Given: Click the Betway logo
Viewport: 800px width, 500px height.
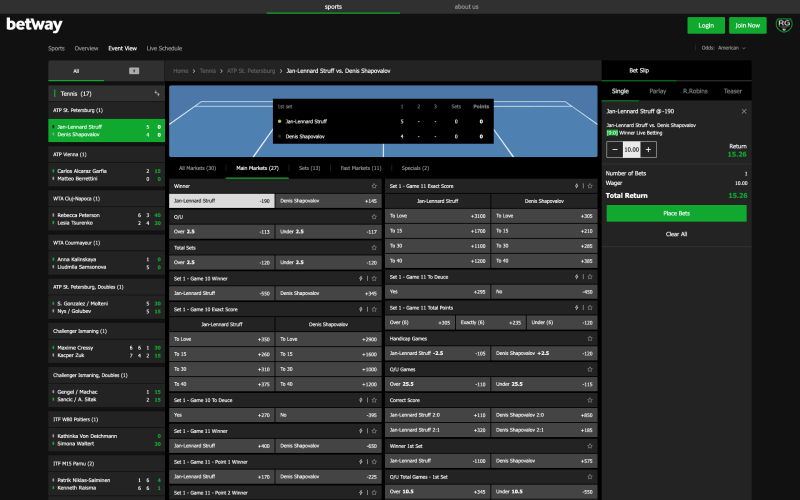Looking at the screenshot, I should pos(34,24).
